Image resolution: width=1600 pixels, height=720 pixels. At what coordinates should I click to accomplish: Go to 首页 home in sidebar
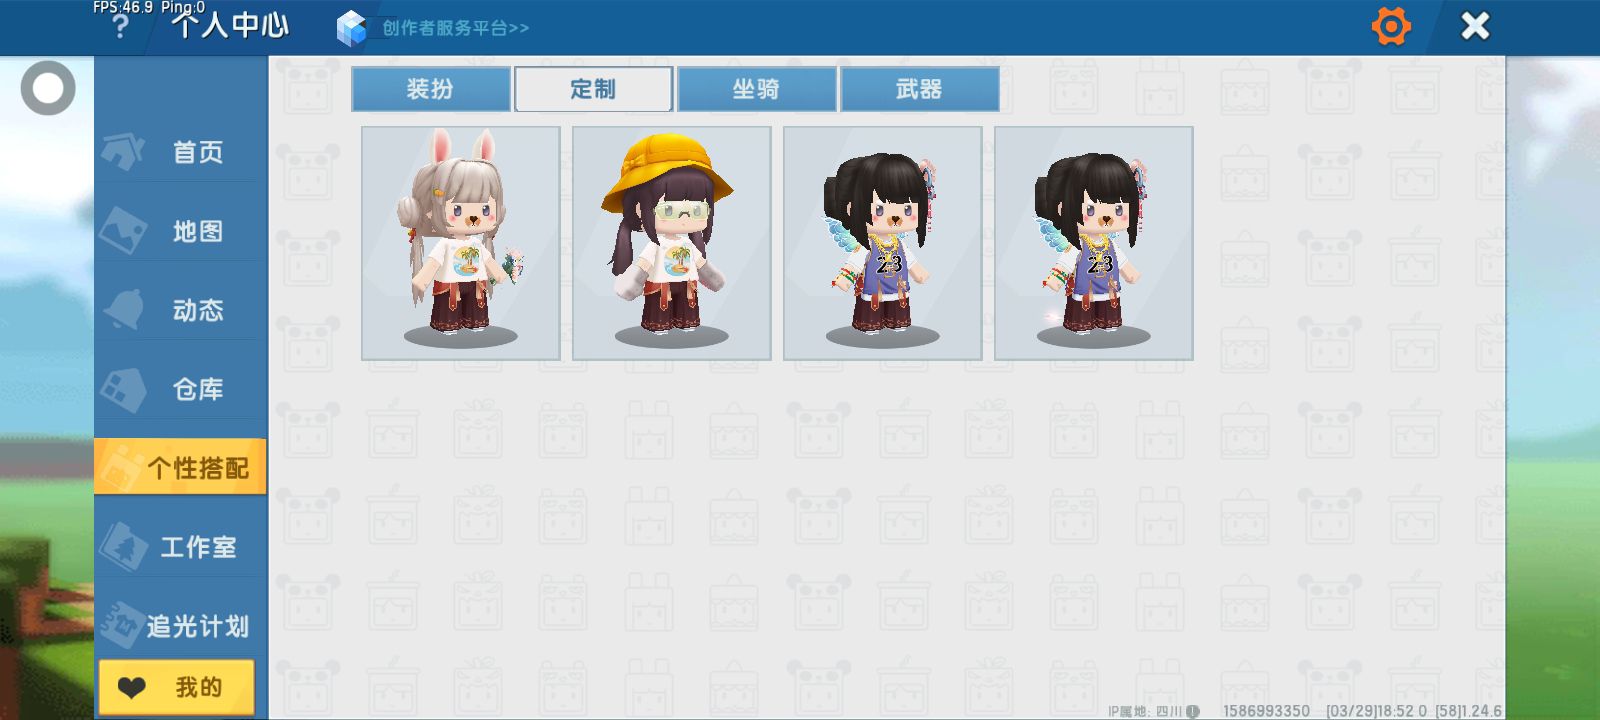(x=181, y=152)
